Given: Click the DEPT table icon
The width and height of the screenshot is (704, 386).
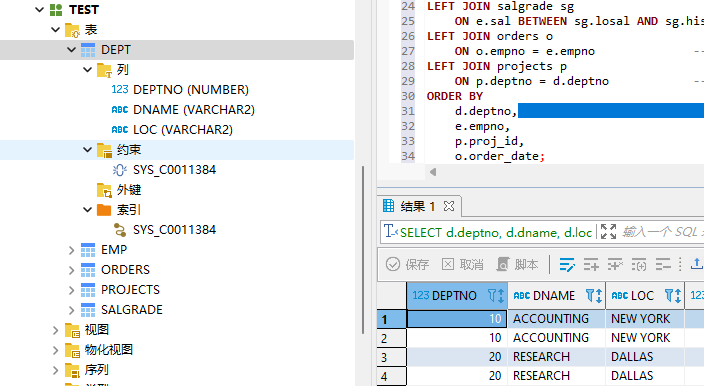Looking at the screenshot, I should click(x=88, y=50).
